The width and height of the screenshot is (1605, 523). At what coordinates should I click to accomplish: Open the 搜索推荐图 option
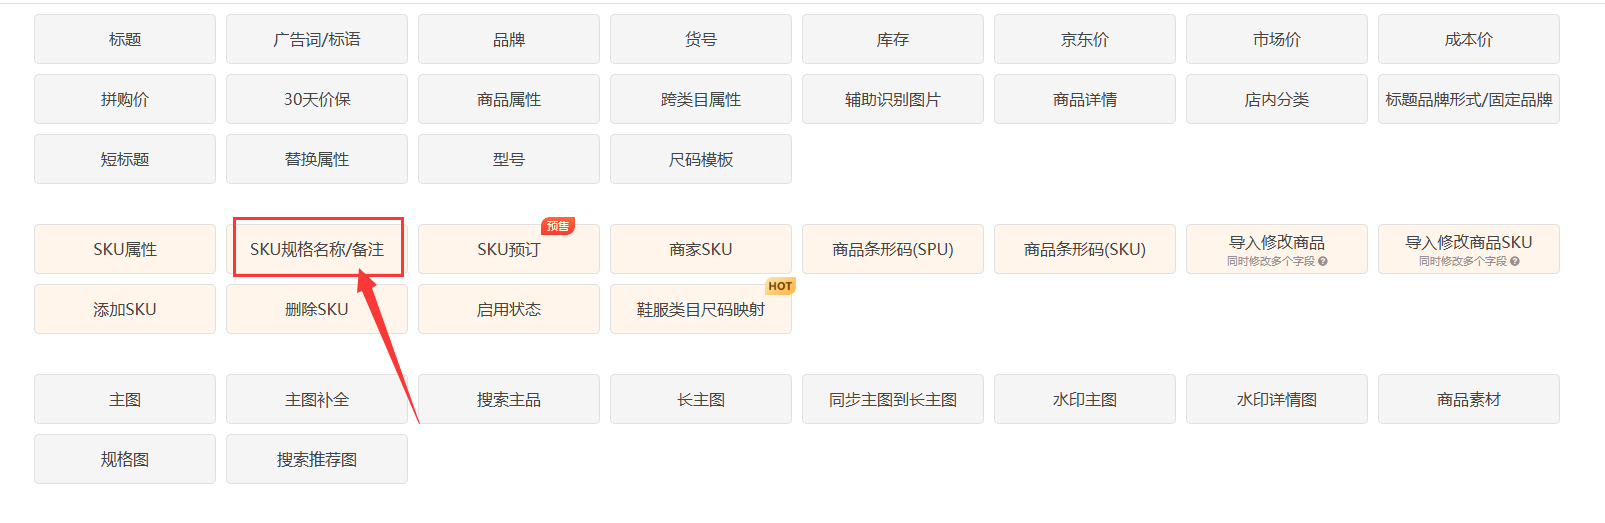(x=317, y=459)
